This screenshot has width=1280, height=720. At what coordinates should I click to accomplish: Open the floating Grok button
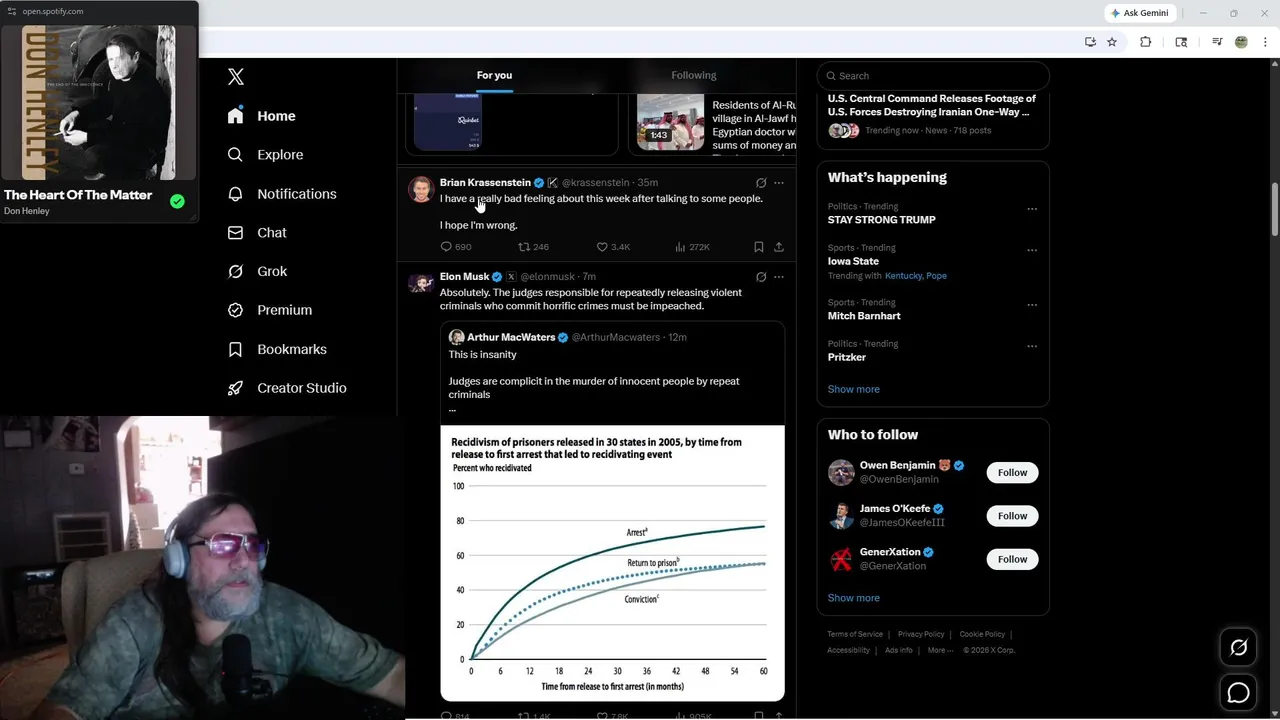coord(1238,648)
